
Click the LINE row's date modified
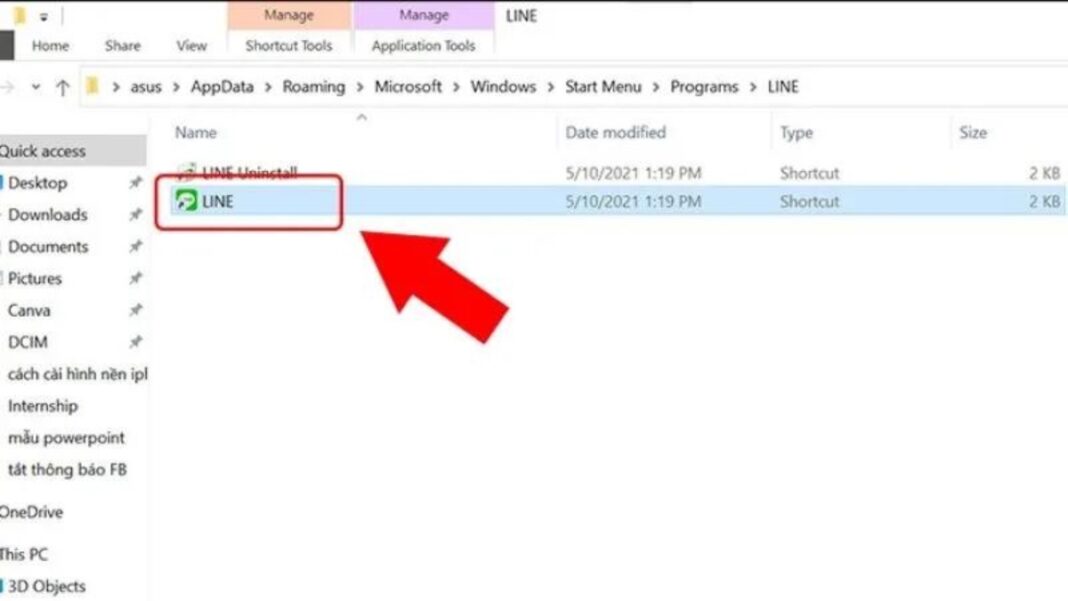(633, 201)
